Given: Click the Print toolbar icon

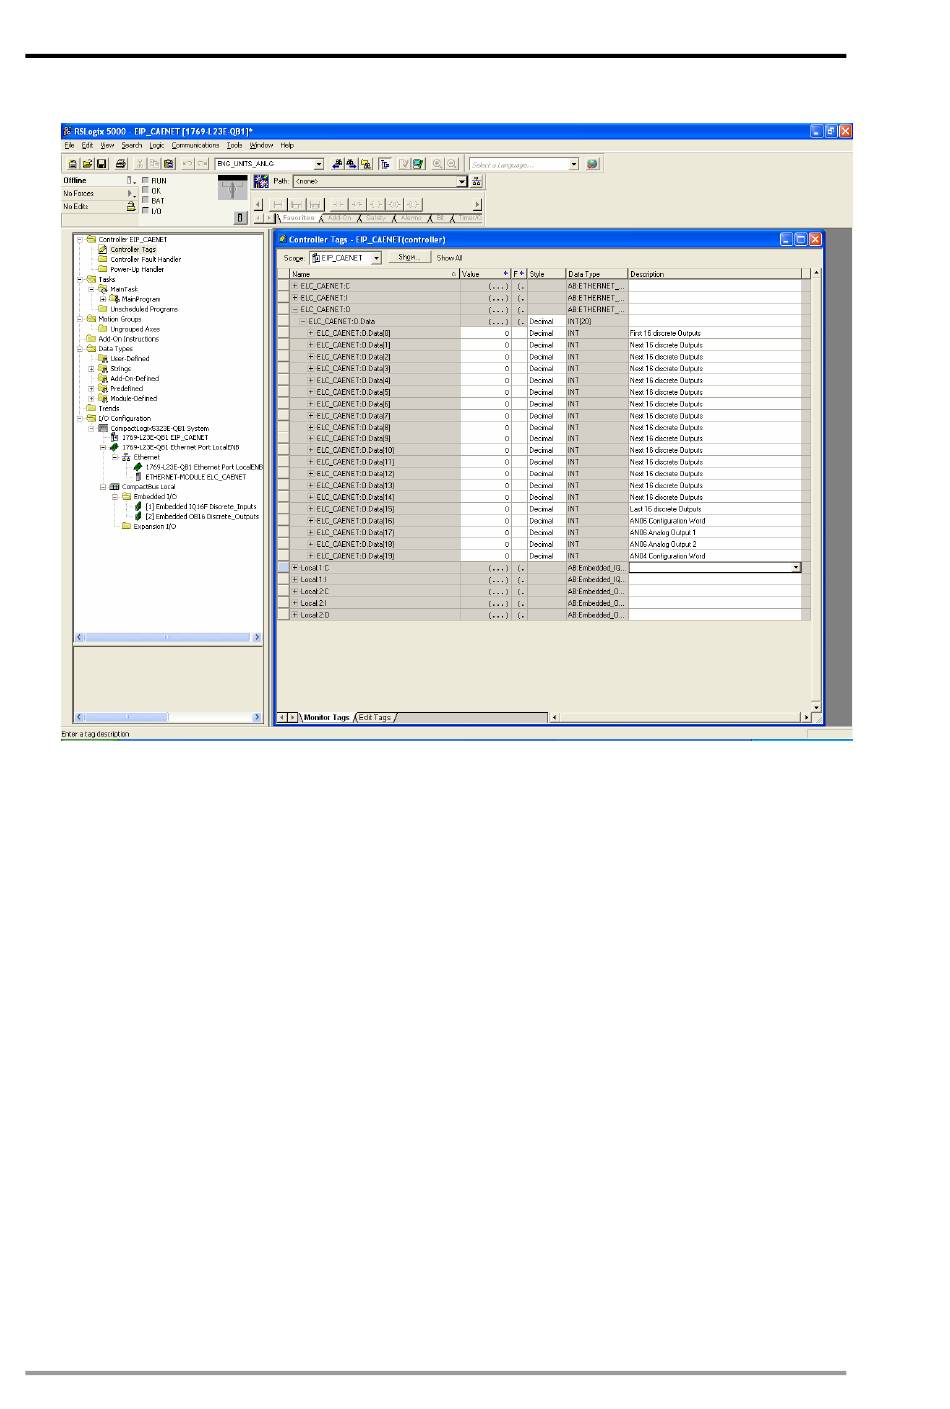Looking at the screenshot, I should pos(121,164).
